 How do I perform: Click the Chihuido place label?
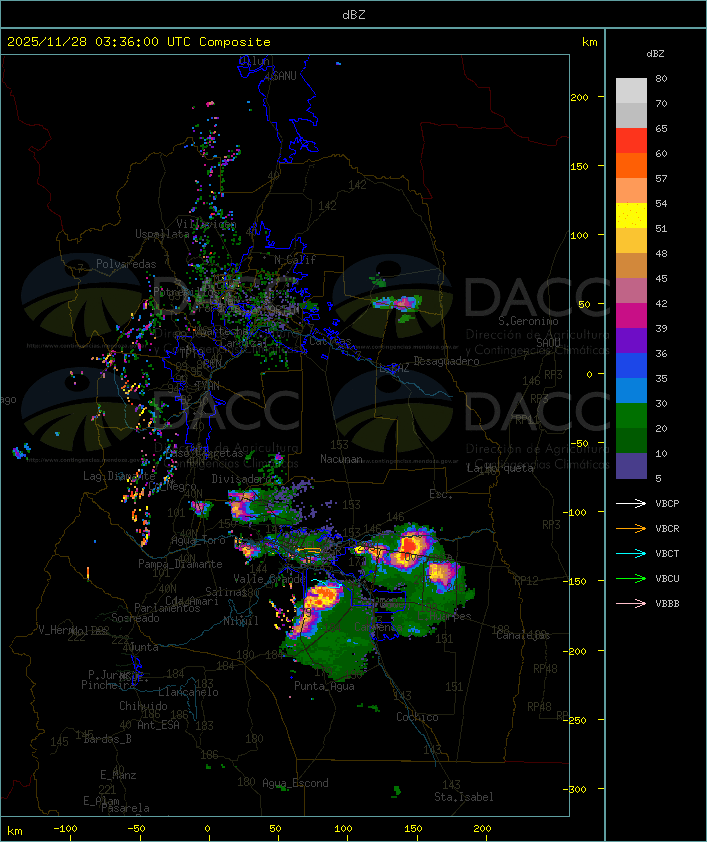(143, 706)
